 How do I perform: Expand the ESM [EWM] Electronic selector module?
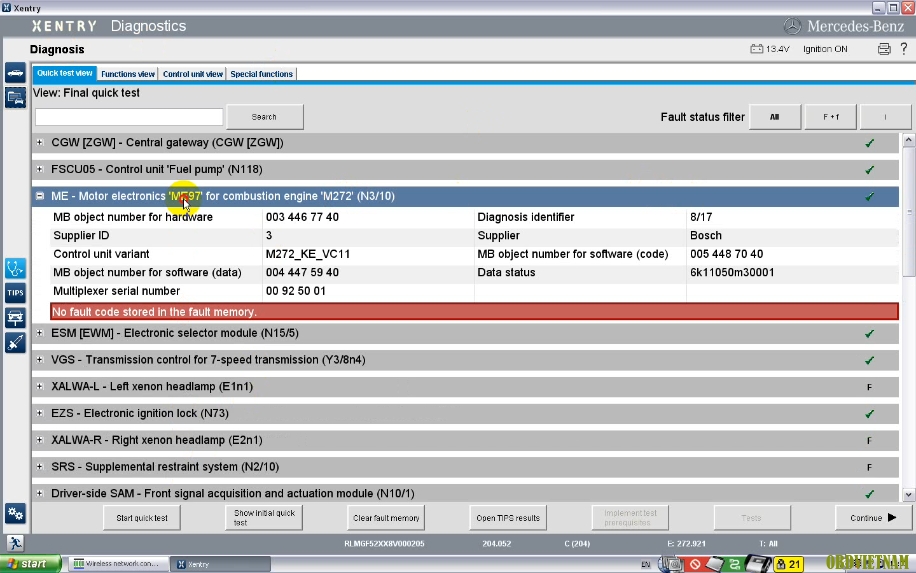click(39, 333)
